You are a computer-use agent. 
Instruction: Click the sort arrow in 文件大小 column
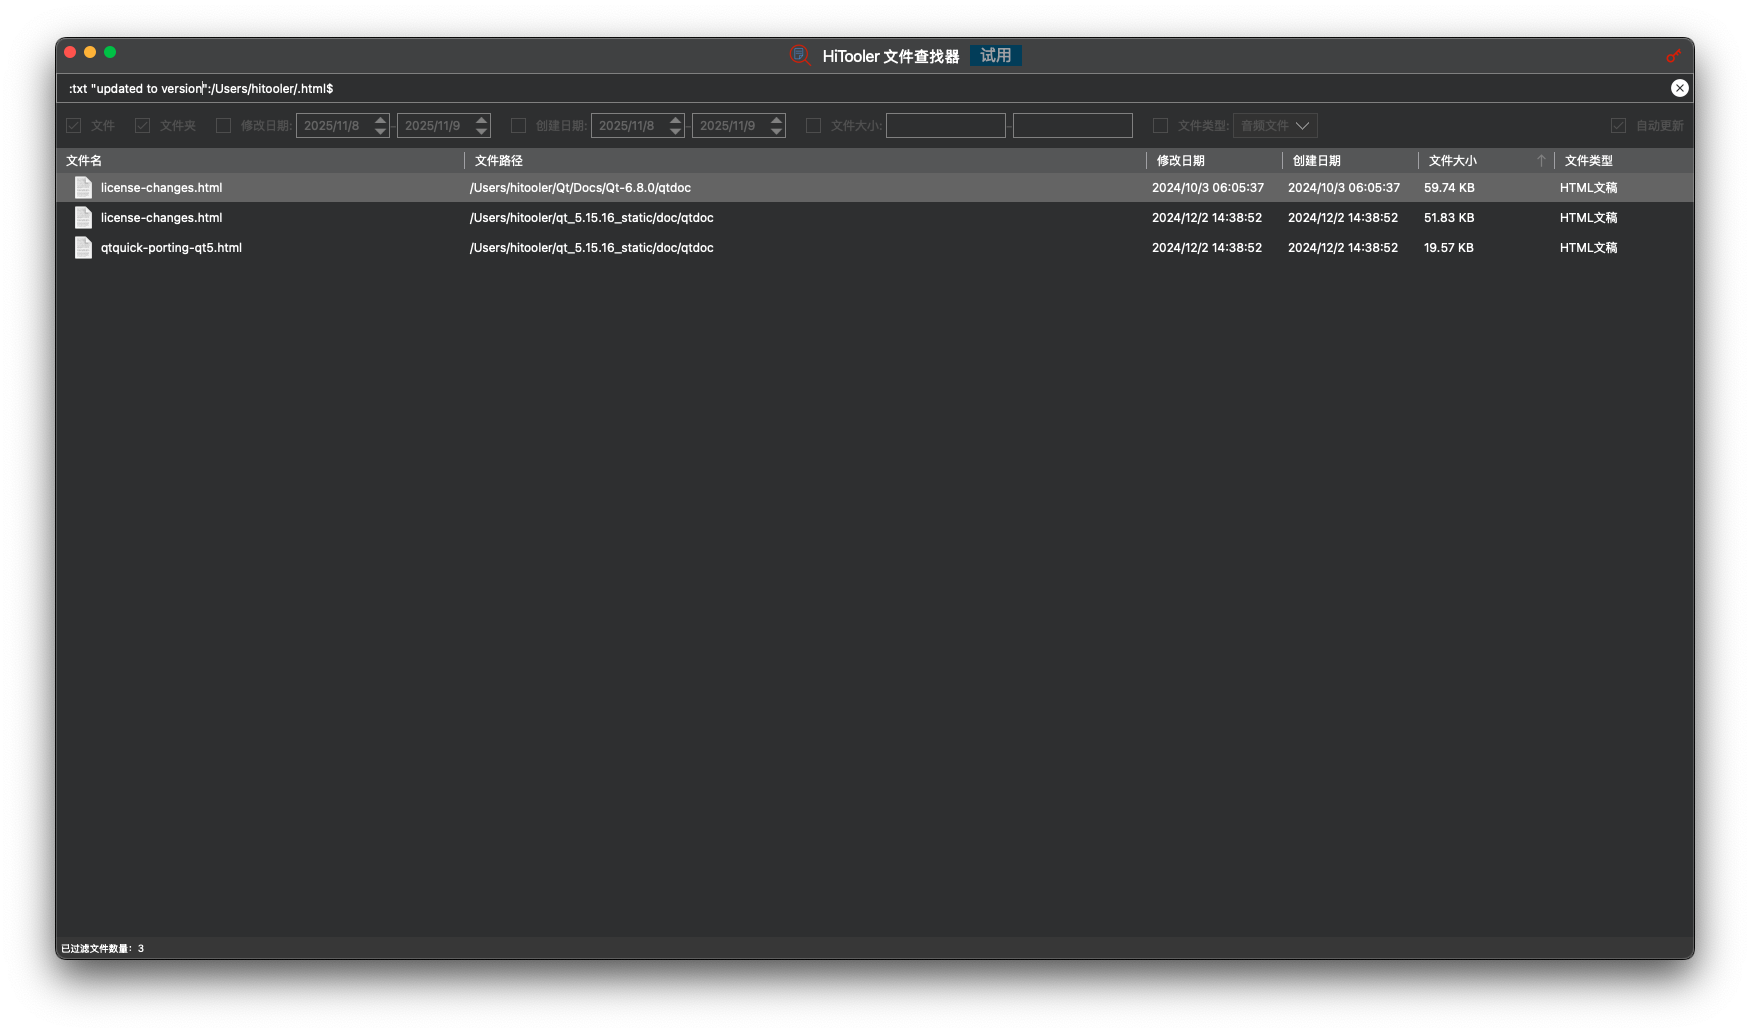point(1541,160)
